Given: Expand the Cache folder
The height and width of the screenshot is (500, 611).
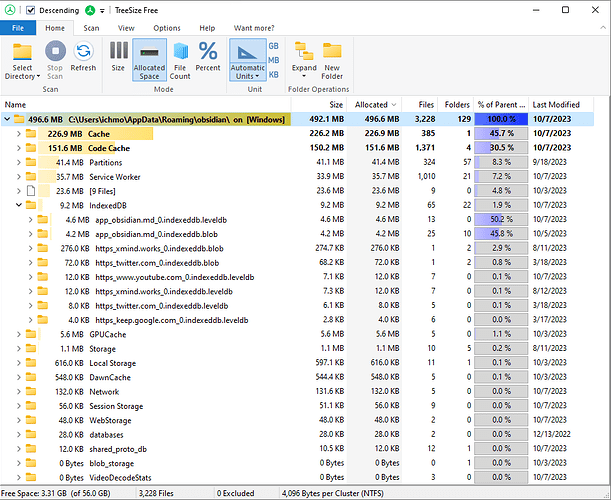Looking at the screenshot, I should 18,134.
